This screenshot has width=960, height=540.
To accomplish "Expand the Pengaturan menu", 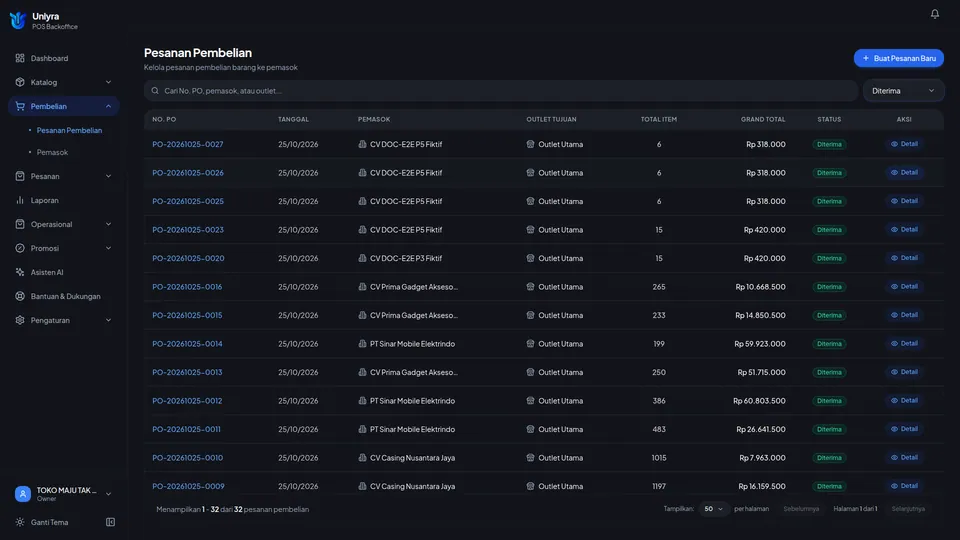I will (63, 320).
